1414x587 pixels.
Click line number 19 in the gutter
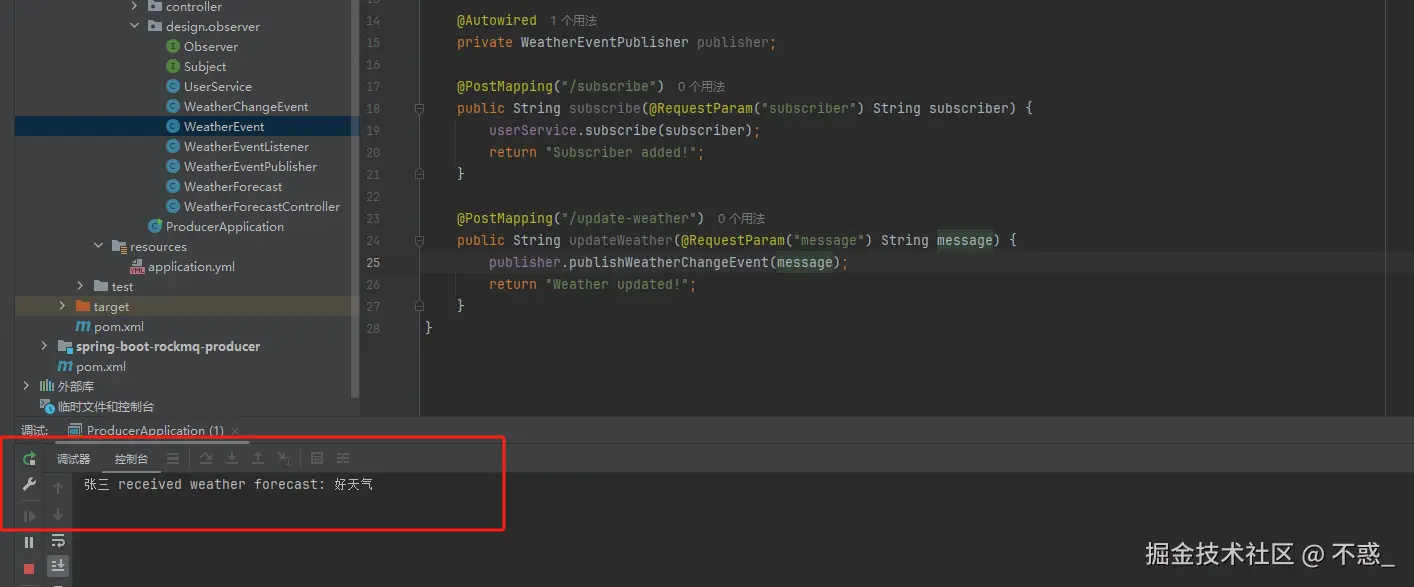click(373, 131)
